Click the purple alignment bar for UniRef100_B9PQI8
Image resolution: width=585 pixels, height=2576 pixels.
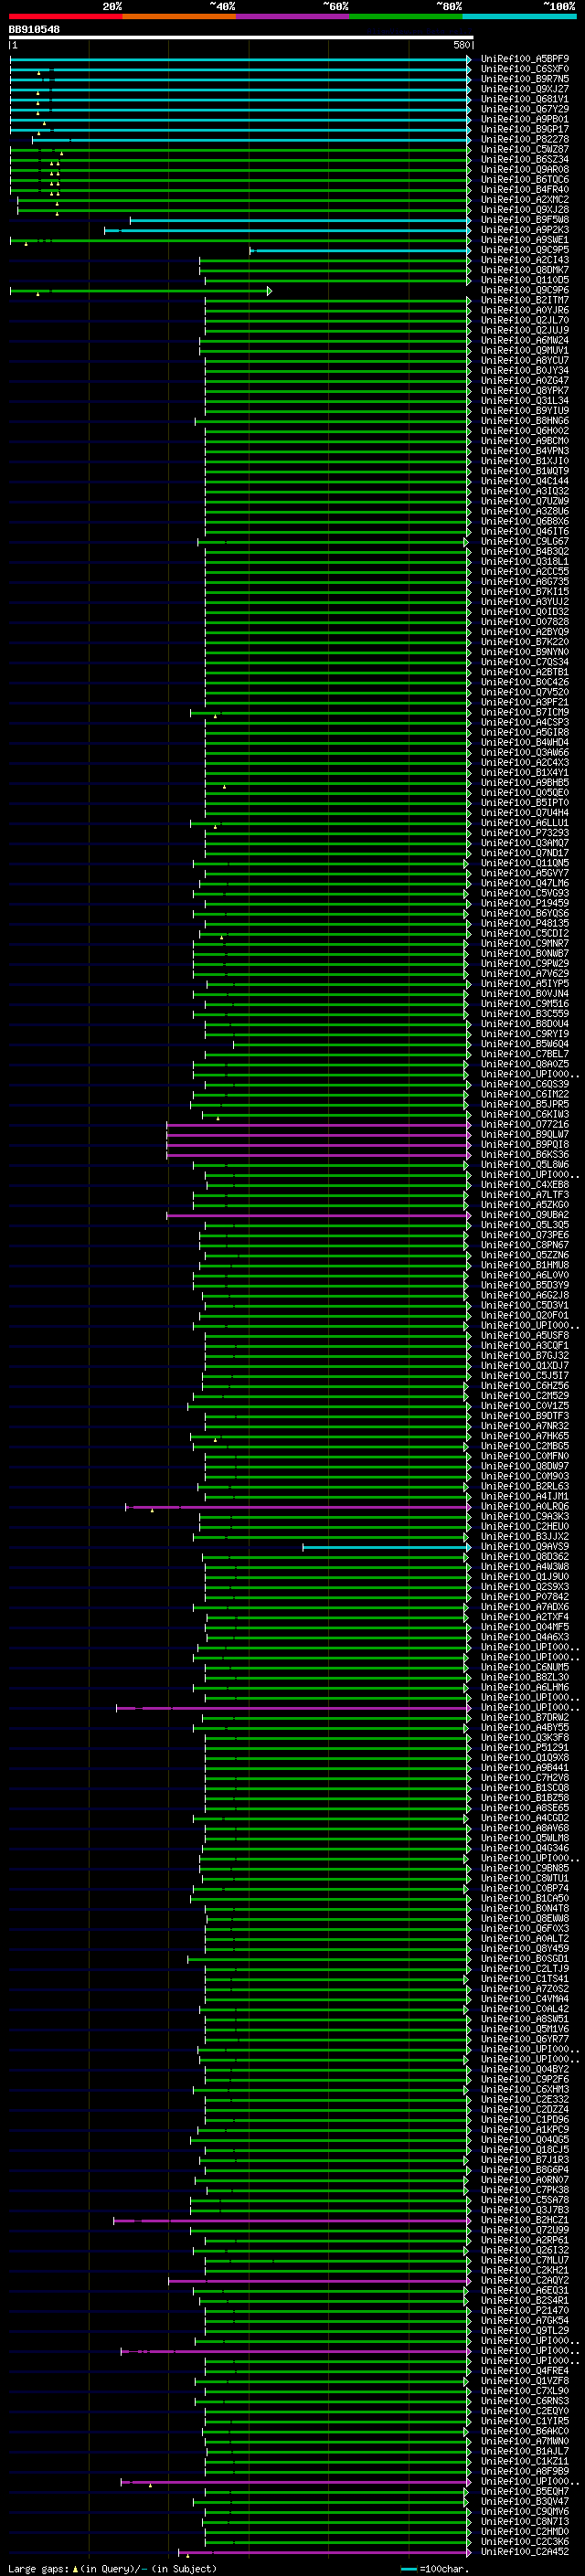click(x=318, y=1145)
